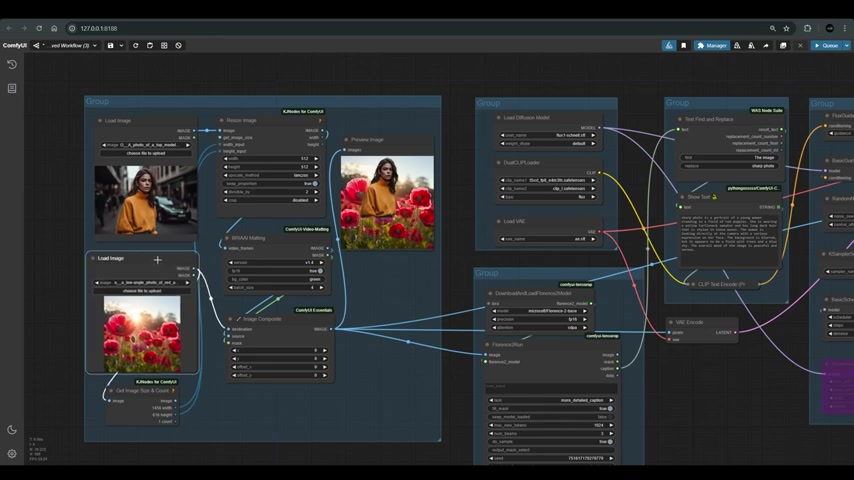The height and width of the screenshot is (480, 854).
Task: Click the height value field in Resize Image
Action: click(270, 167)
